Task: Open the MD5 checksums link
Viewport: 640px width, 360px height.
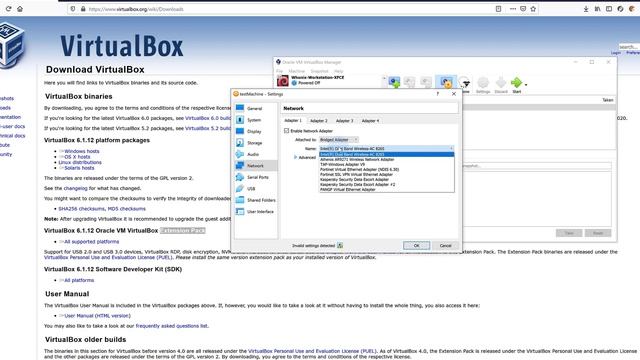Action: point(127,209)
